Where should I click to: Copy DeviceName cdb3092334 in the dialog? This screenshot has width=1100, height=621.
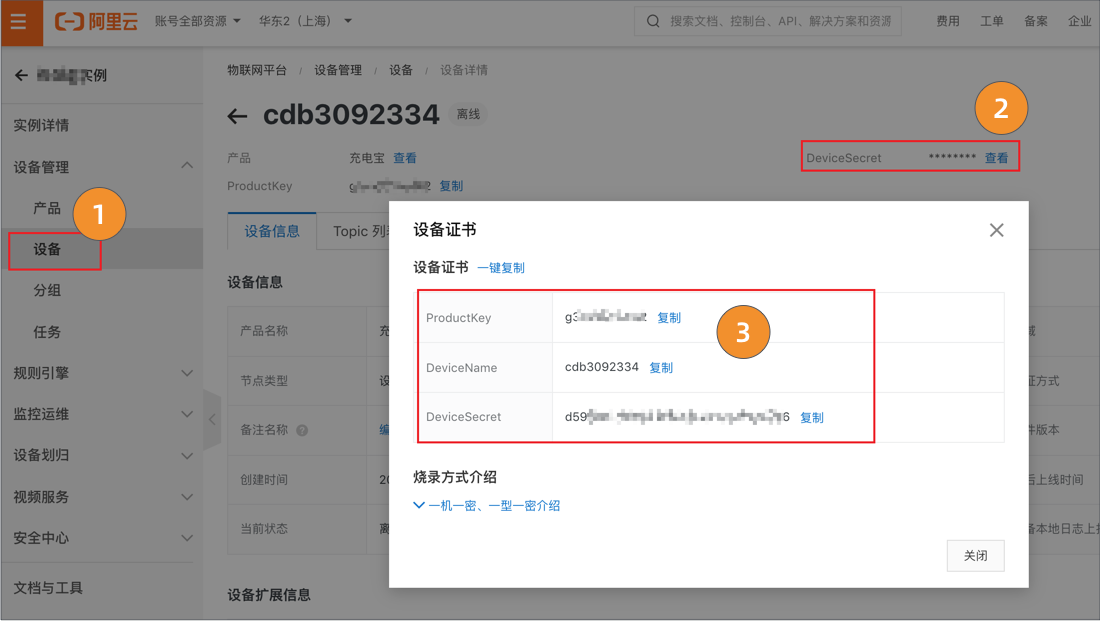(x=661, y=368)
